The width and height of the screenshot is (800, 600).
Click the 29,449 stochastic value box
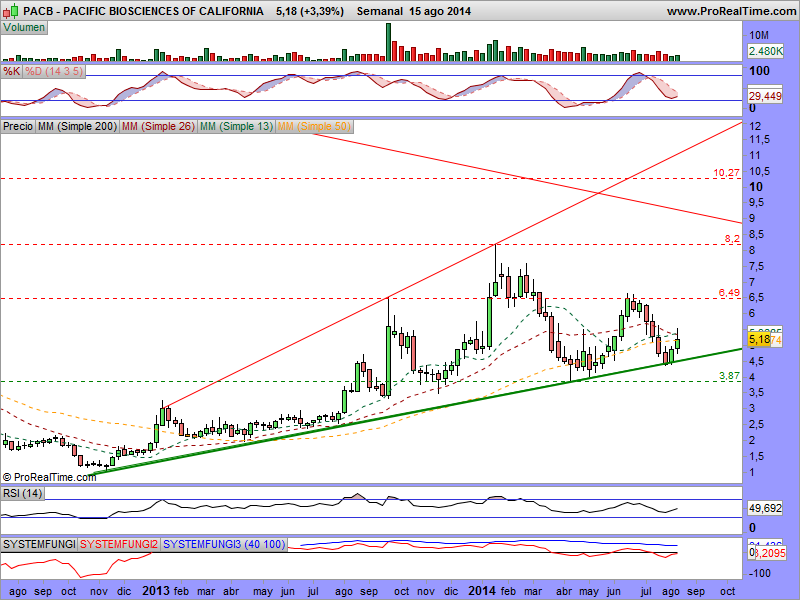click(765, 96)
